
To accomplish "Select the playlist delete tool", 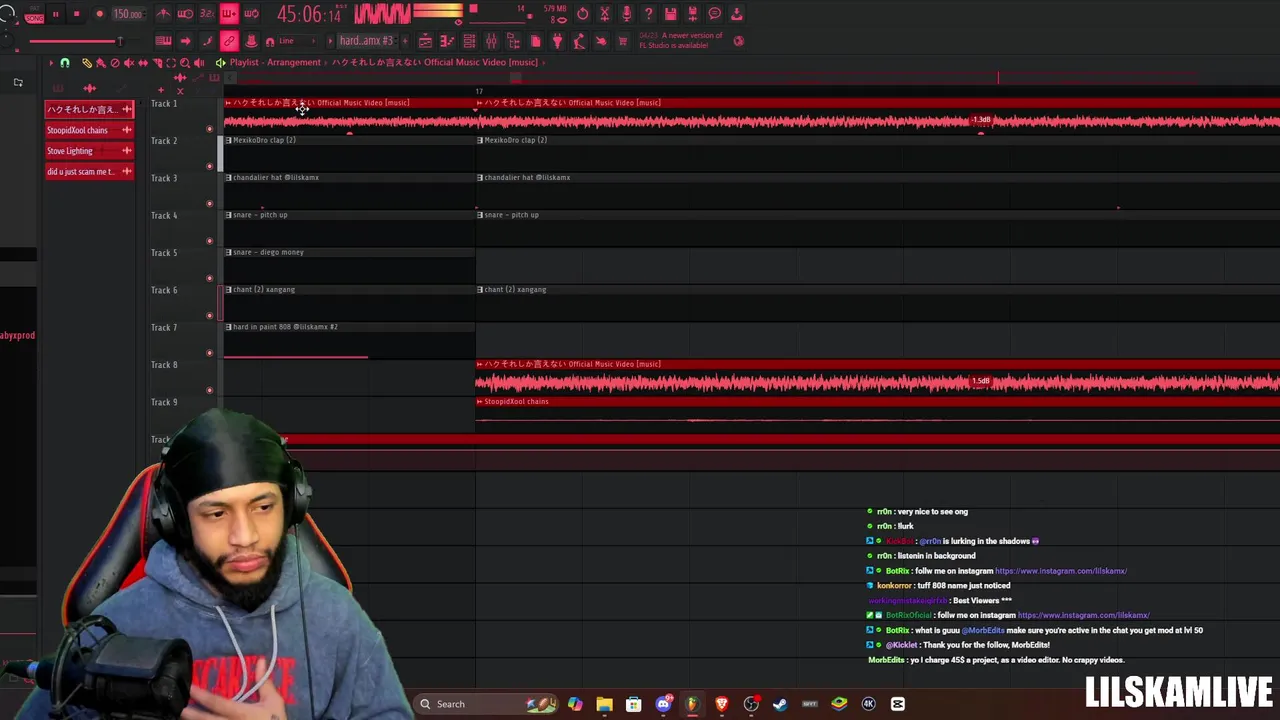I will (114, 62).
